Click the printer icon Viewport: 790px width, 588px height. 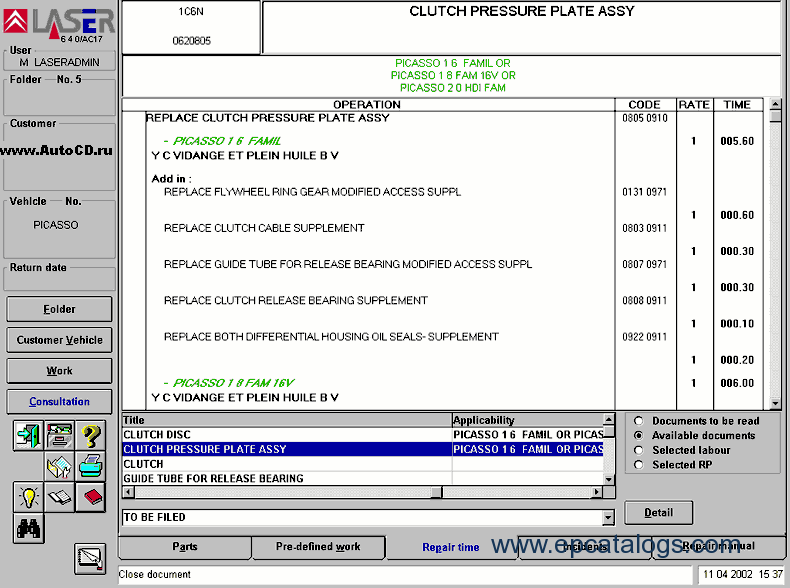coord(91,466)
